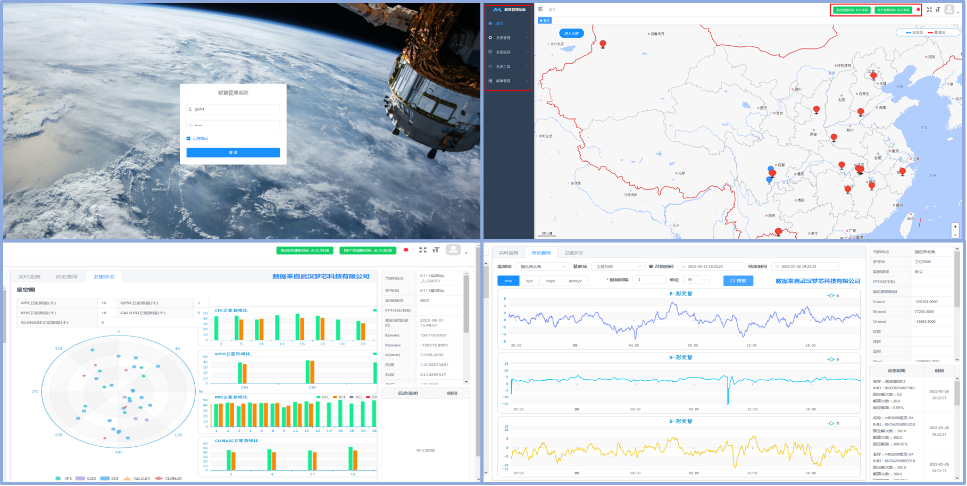Expand the system monitoring item in the sidebar
967x486 pixels.
point(508,52)
